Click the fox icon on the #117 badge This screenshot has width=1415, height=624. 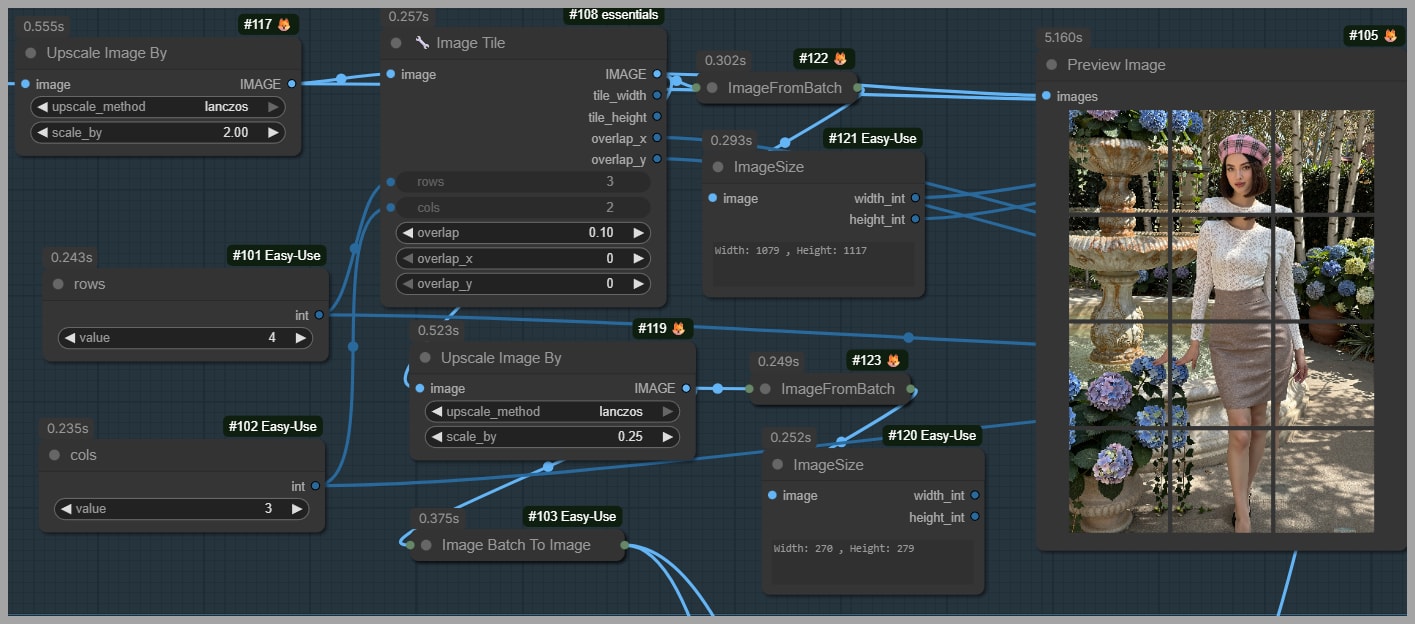point(284,25)
